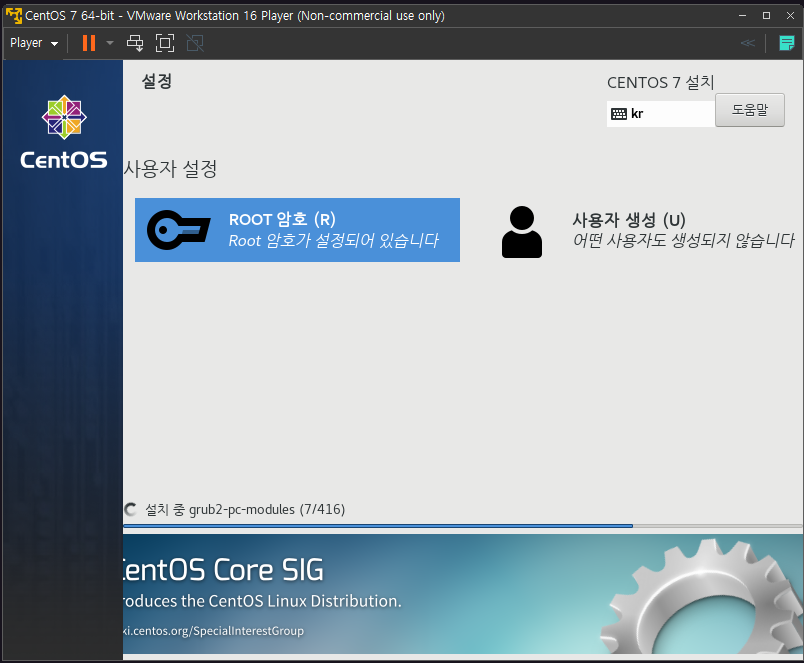Minimize the VMware Player window
The width and height of the screenshot is (804, 663).
(x=742, y=15)
